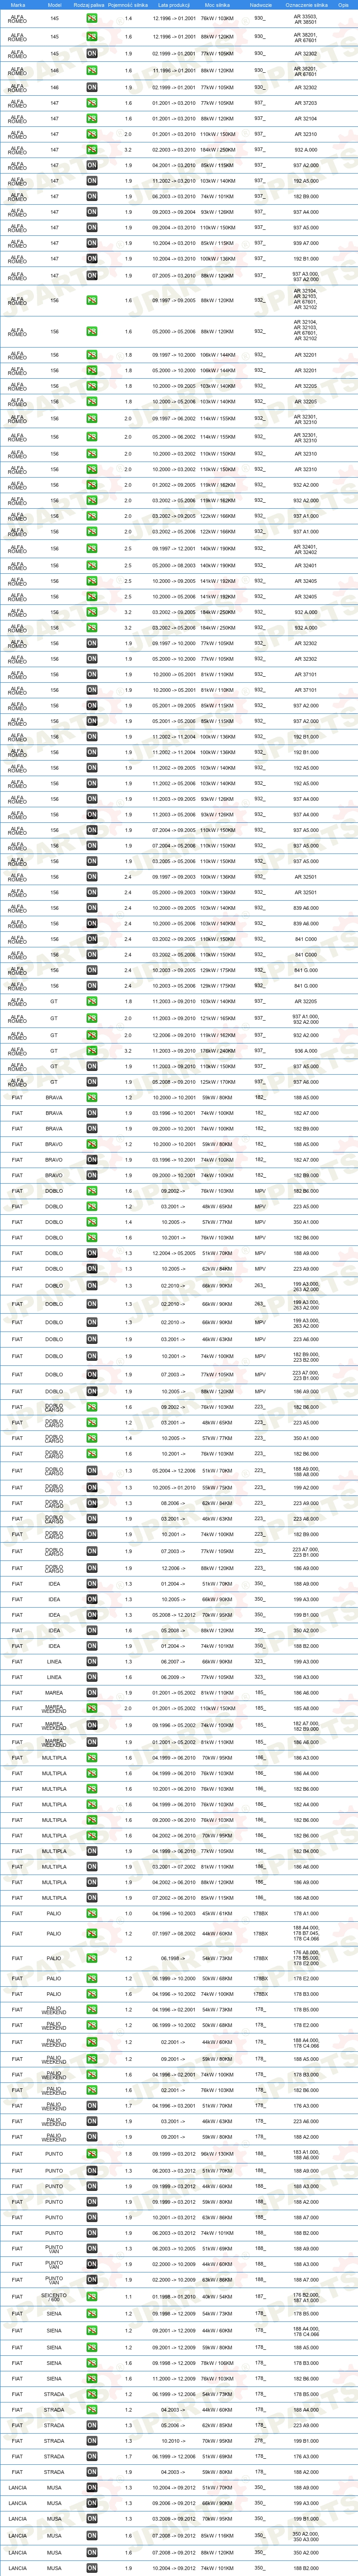The height and width of the screenshot is (2576, 358).
Task: Click the ON icon in the 147 row with 939 A7.000
Action: pyautogui.click(x=91, y=243)
